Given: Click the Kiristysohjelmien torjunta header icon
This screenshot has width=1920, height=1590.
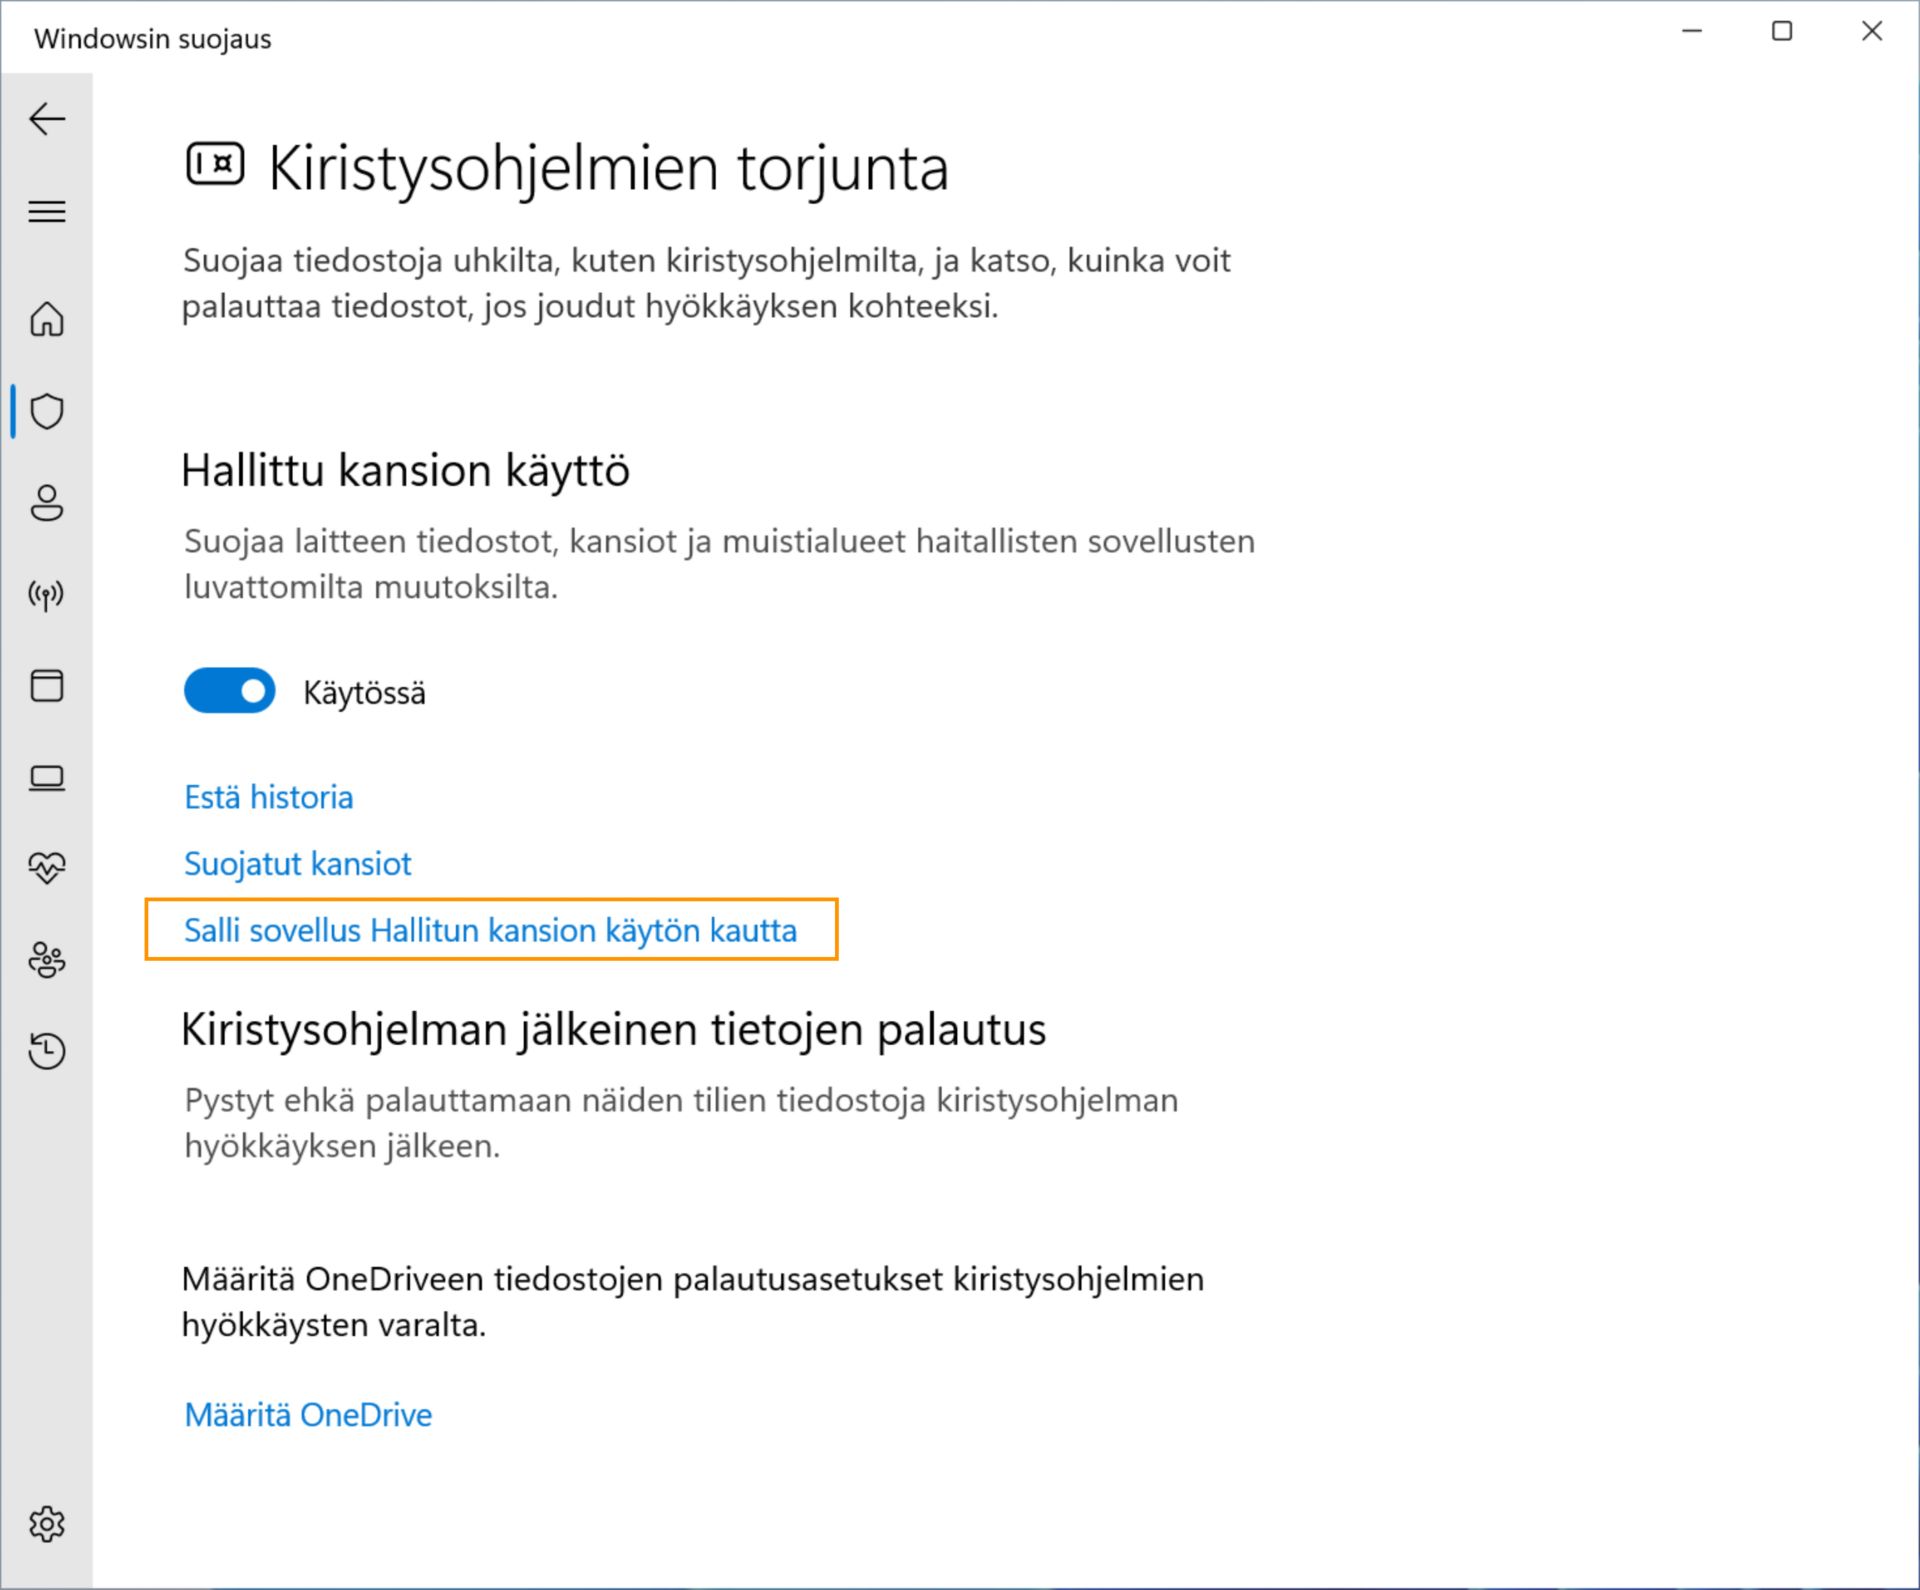Looking at the screenshot, I should 215,164.
